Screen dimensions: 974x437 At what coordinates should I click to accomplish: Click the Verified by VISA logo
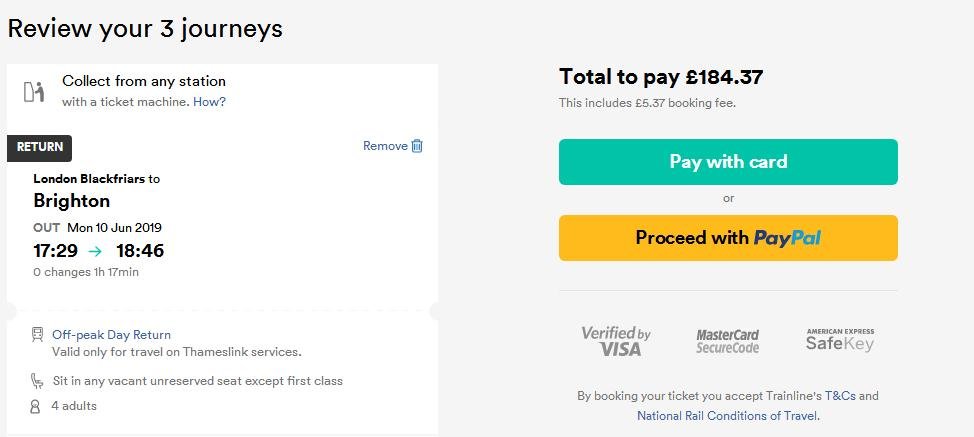tap(616, 341)
